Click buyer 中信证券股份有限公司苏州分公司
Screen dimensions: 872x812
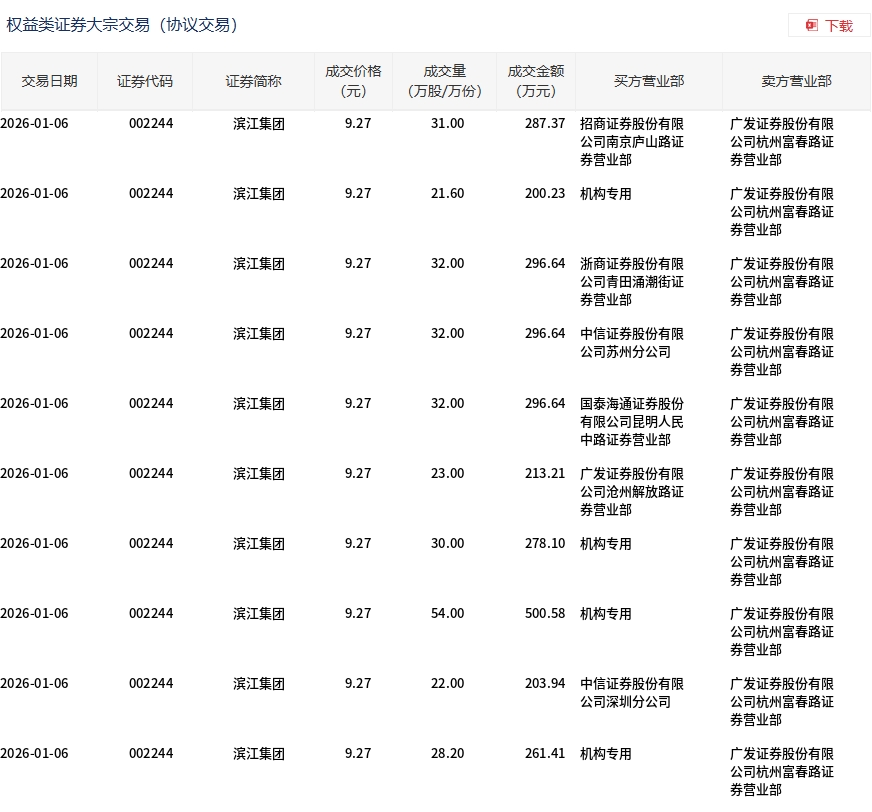tap(632, 343)
